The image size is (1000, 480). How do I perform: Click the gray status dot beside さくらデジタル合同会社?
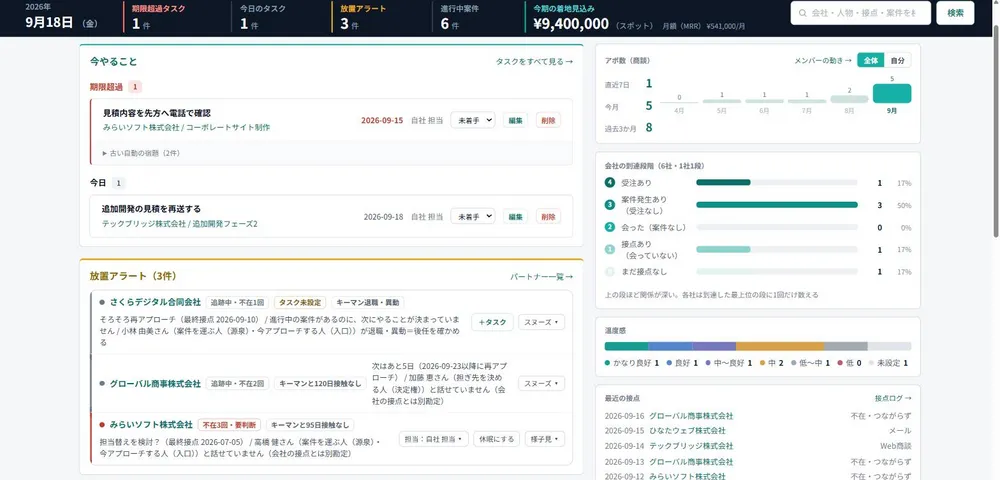pyautogui.click(x=102, y=302)
